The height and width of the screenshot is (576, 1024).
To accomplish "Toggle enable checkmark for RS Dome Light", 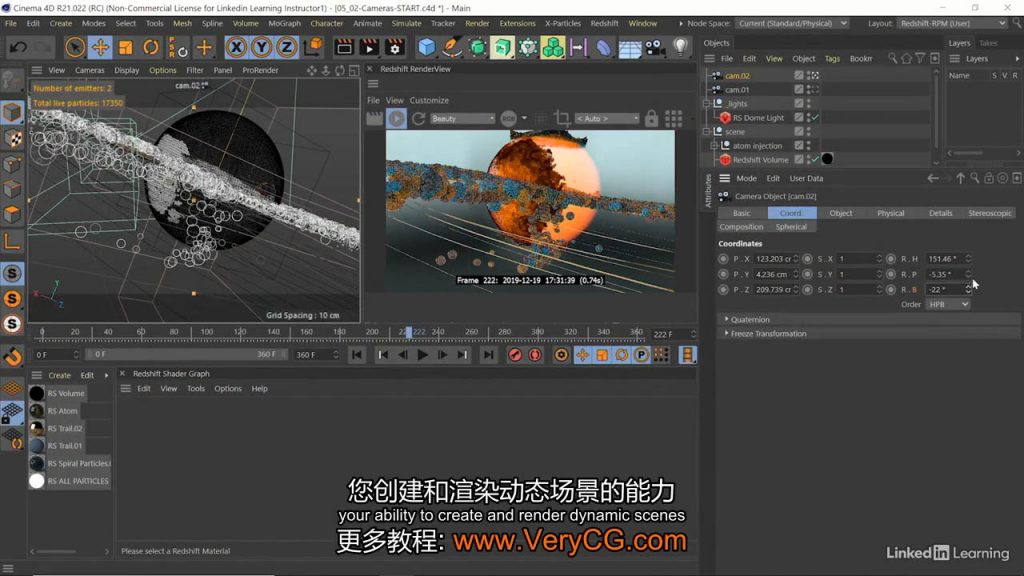I will (815, 118).
